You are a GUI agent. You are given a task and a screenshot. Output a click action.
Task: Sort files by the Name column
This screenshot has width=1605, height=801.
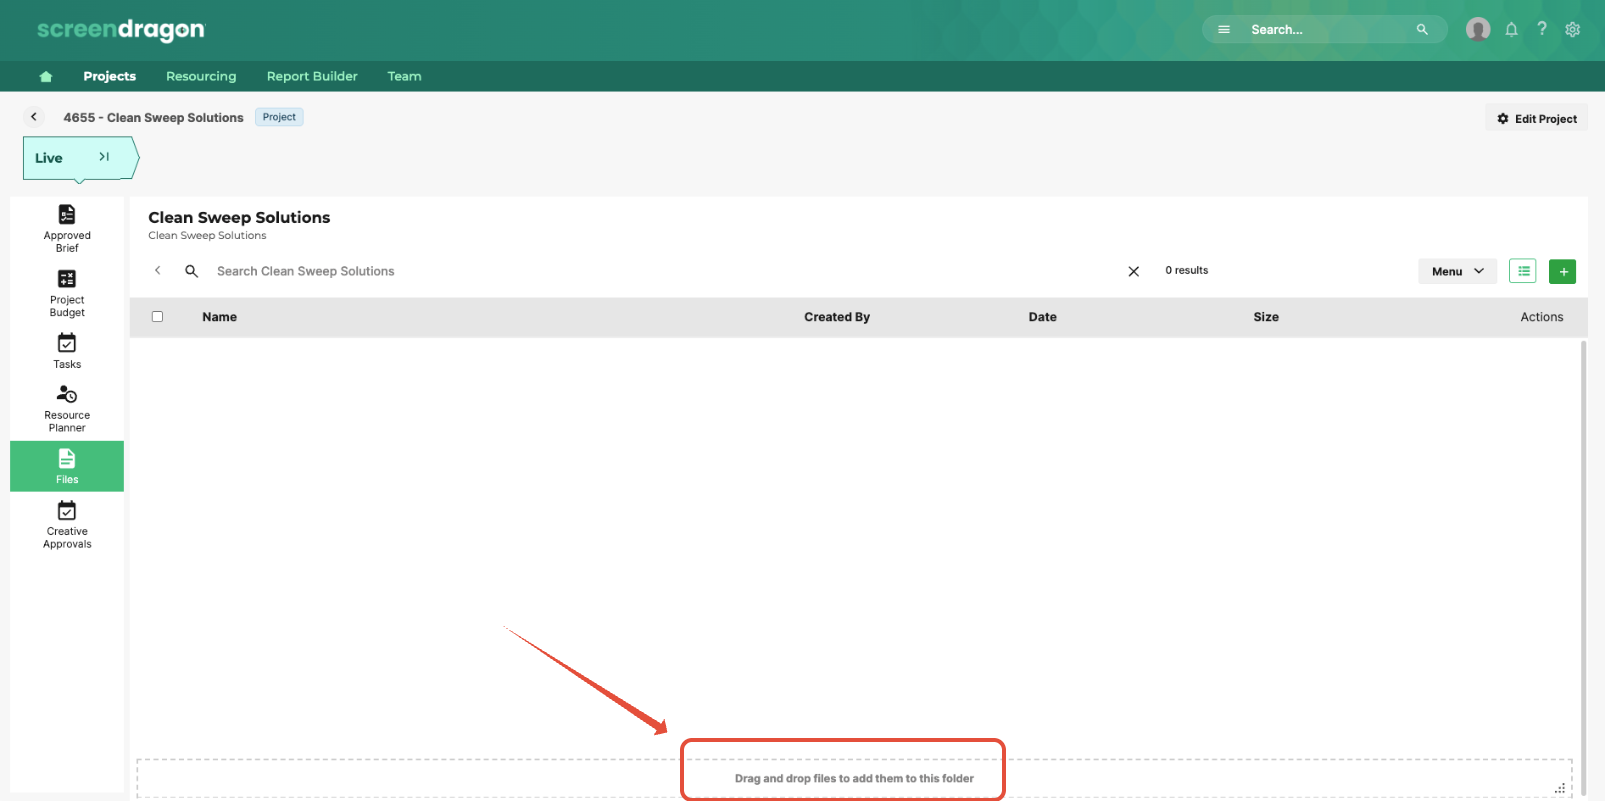(219, 317)
